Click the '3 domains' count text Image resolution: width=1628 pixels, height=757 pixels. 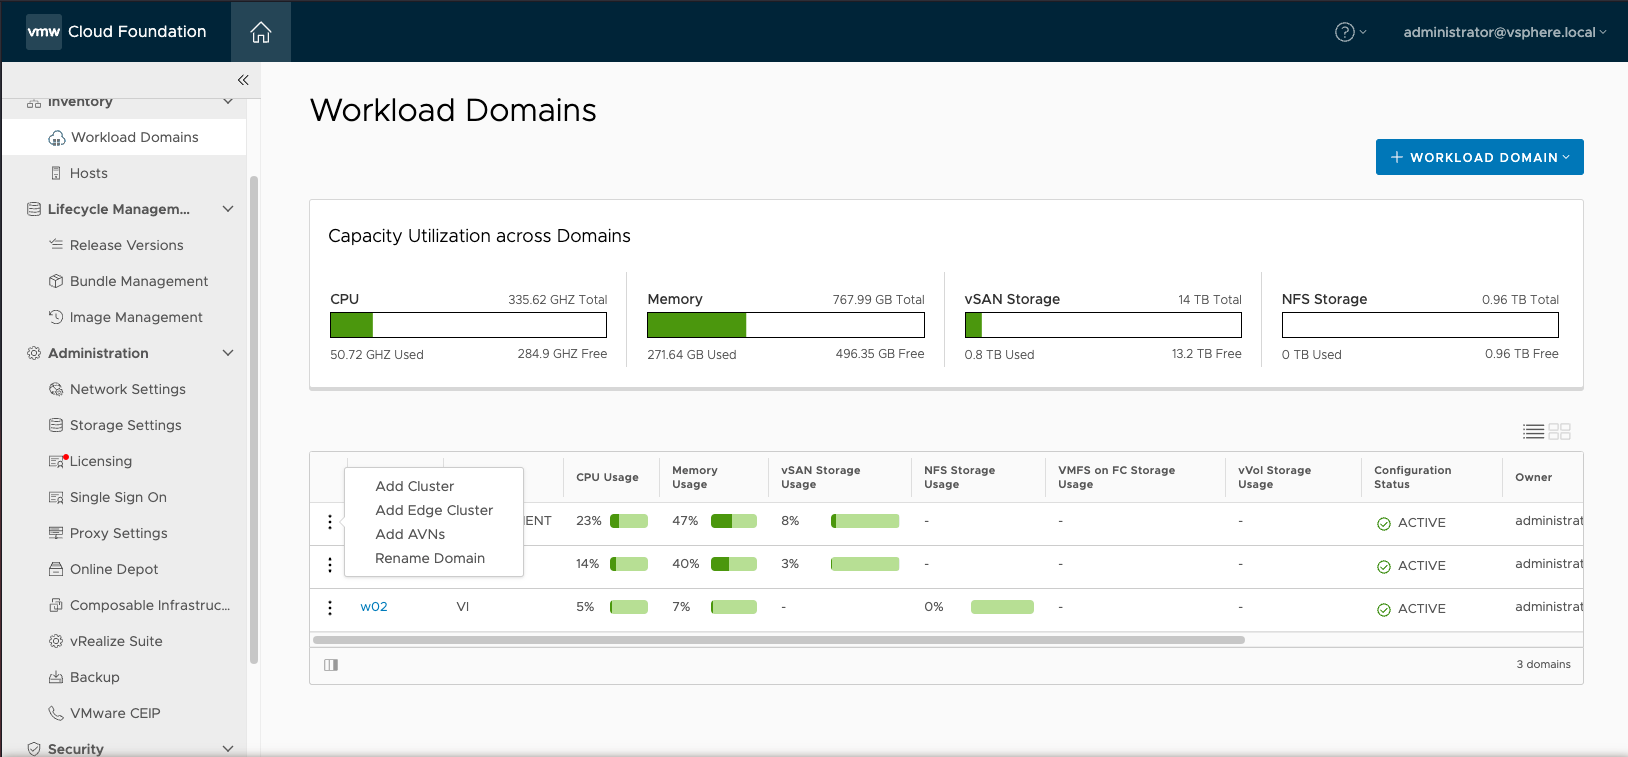pyautogui.click(x=1543, y=664)
